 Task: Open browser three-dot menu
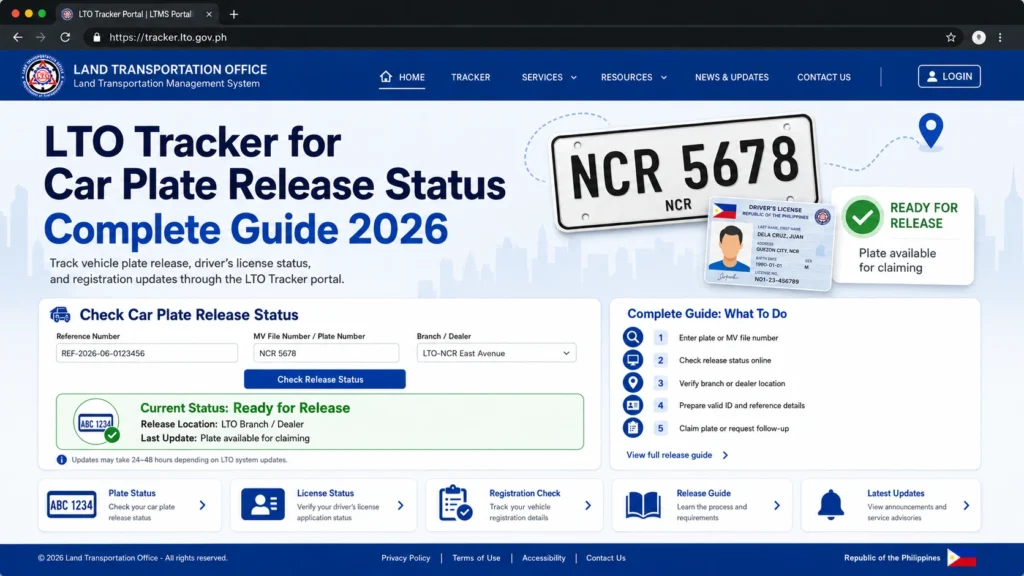pos(1000,37)
